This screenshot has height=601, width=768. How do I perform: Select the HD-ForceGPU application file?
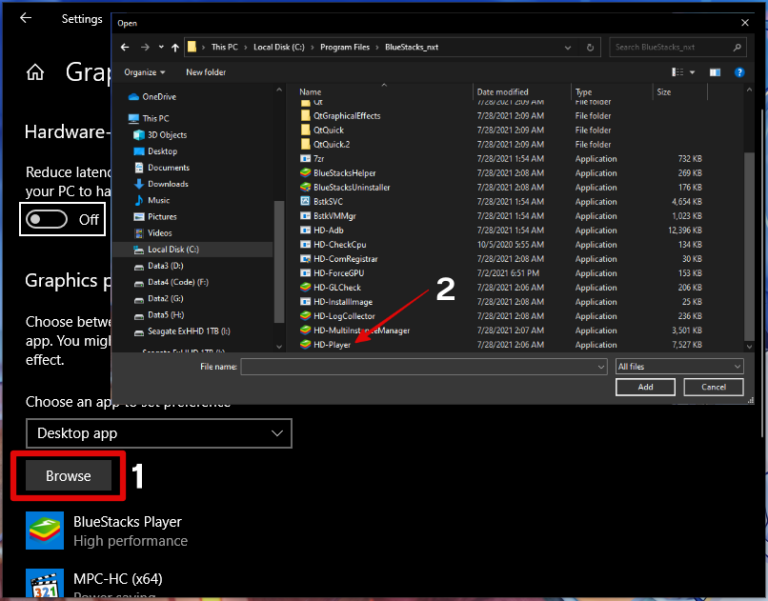tap(332, 273)
